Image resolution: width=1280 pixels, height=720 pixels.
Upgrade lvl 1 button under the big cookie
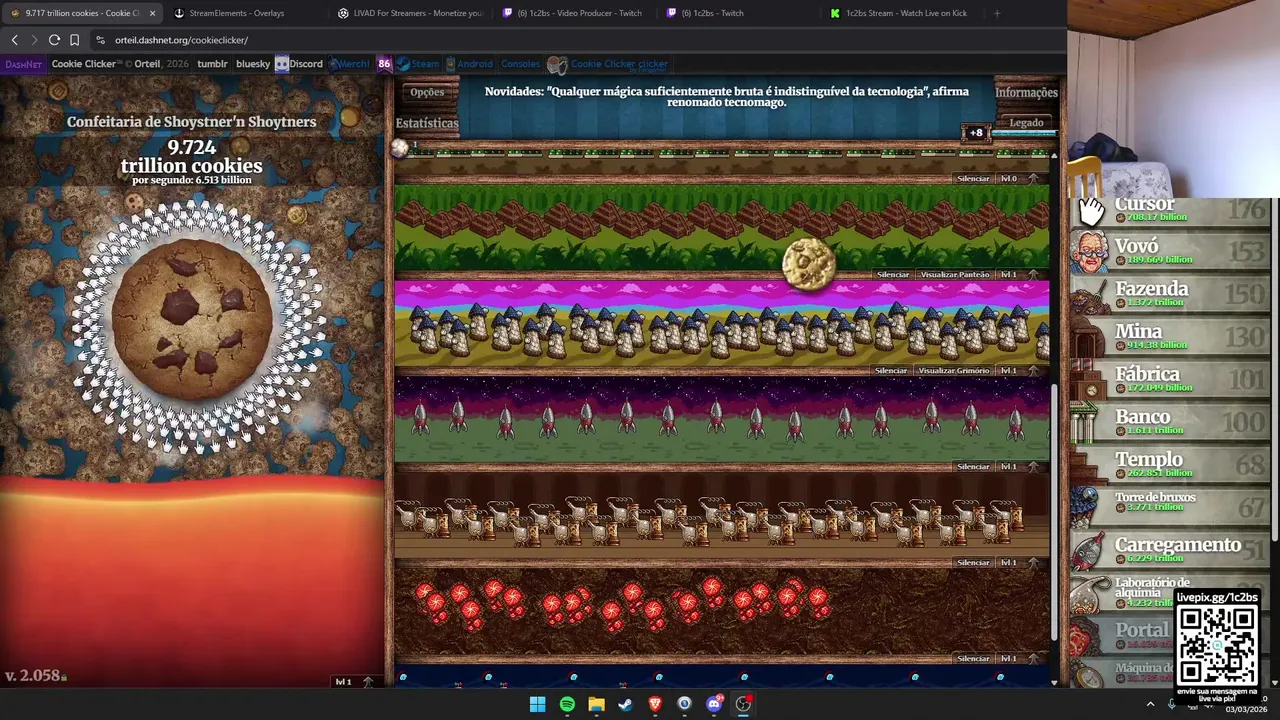[354, 682]
